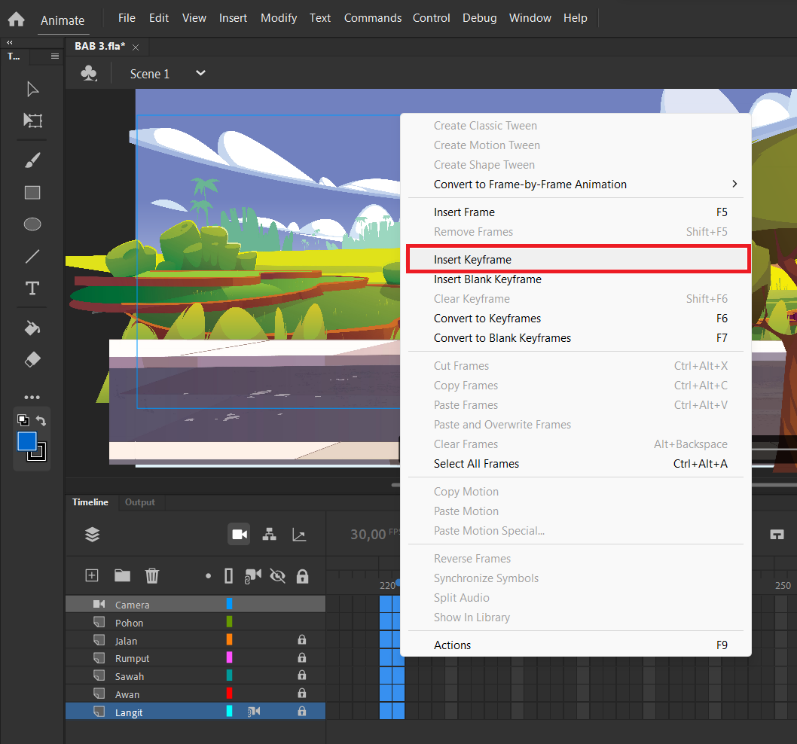This screenshot has height=744, width=797.
Task: Select the Rectangle tool
Action: pos(33,193)
